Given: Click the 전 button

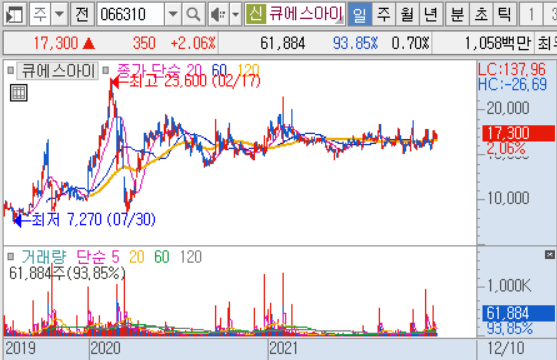Looking at the screenshot, I should point(82,15).
